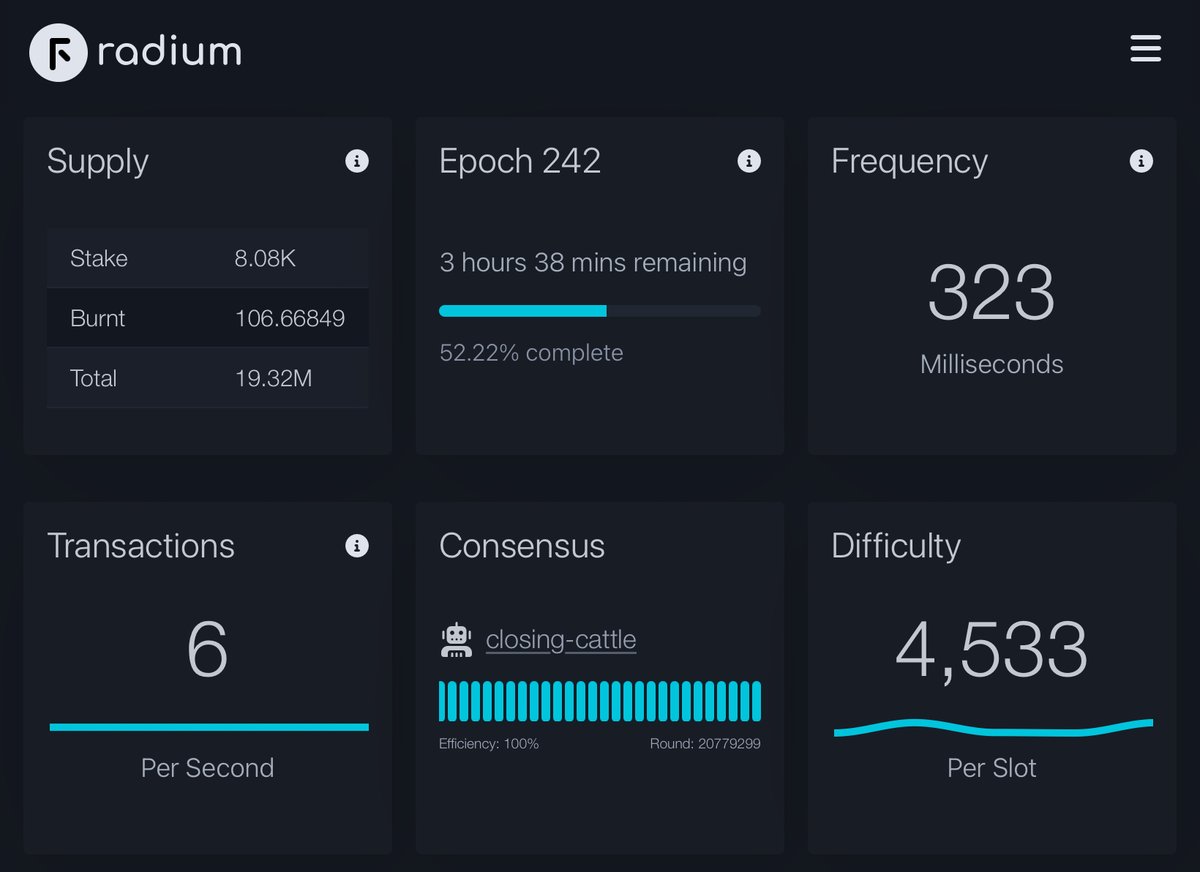Click the 106.66849 burnt value
Viewport: 1200px width, 872px height.
pyautogui.click(x=290, y=319)
